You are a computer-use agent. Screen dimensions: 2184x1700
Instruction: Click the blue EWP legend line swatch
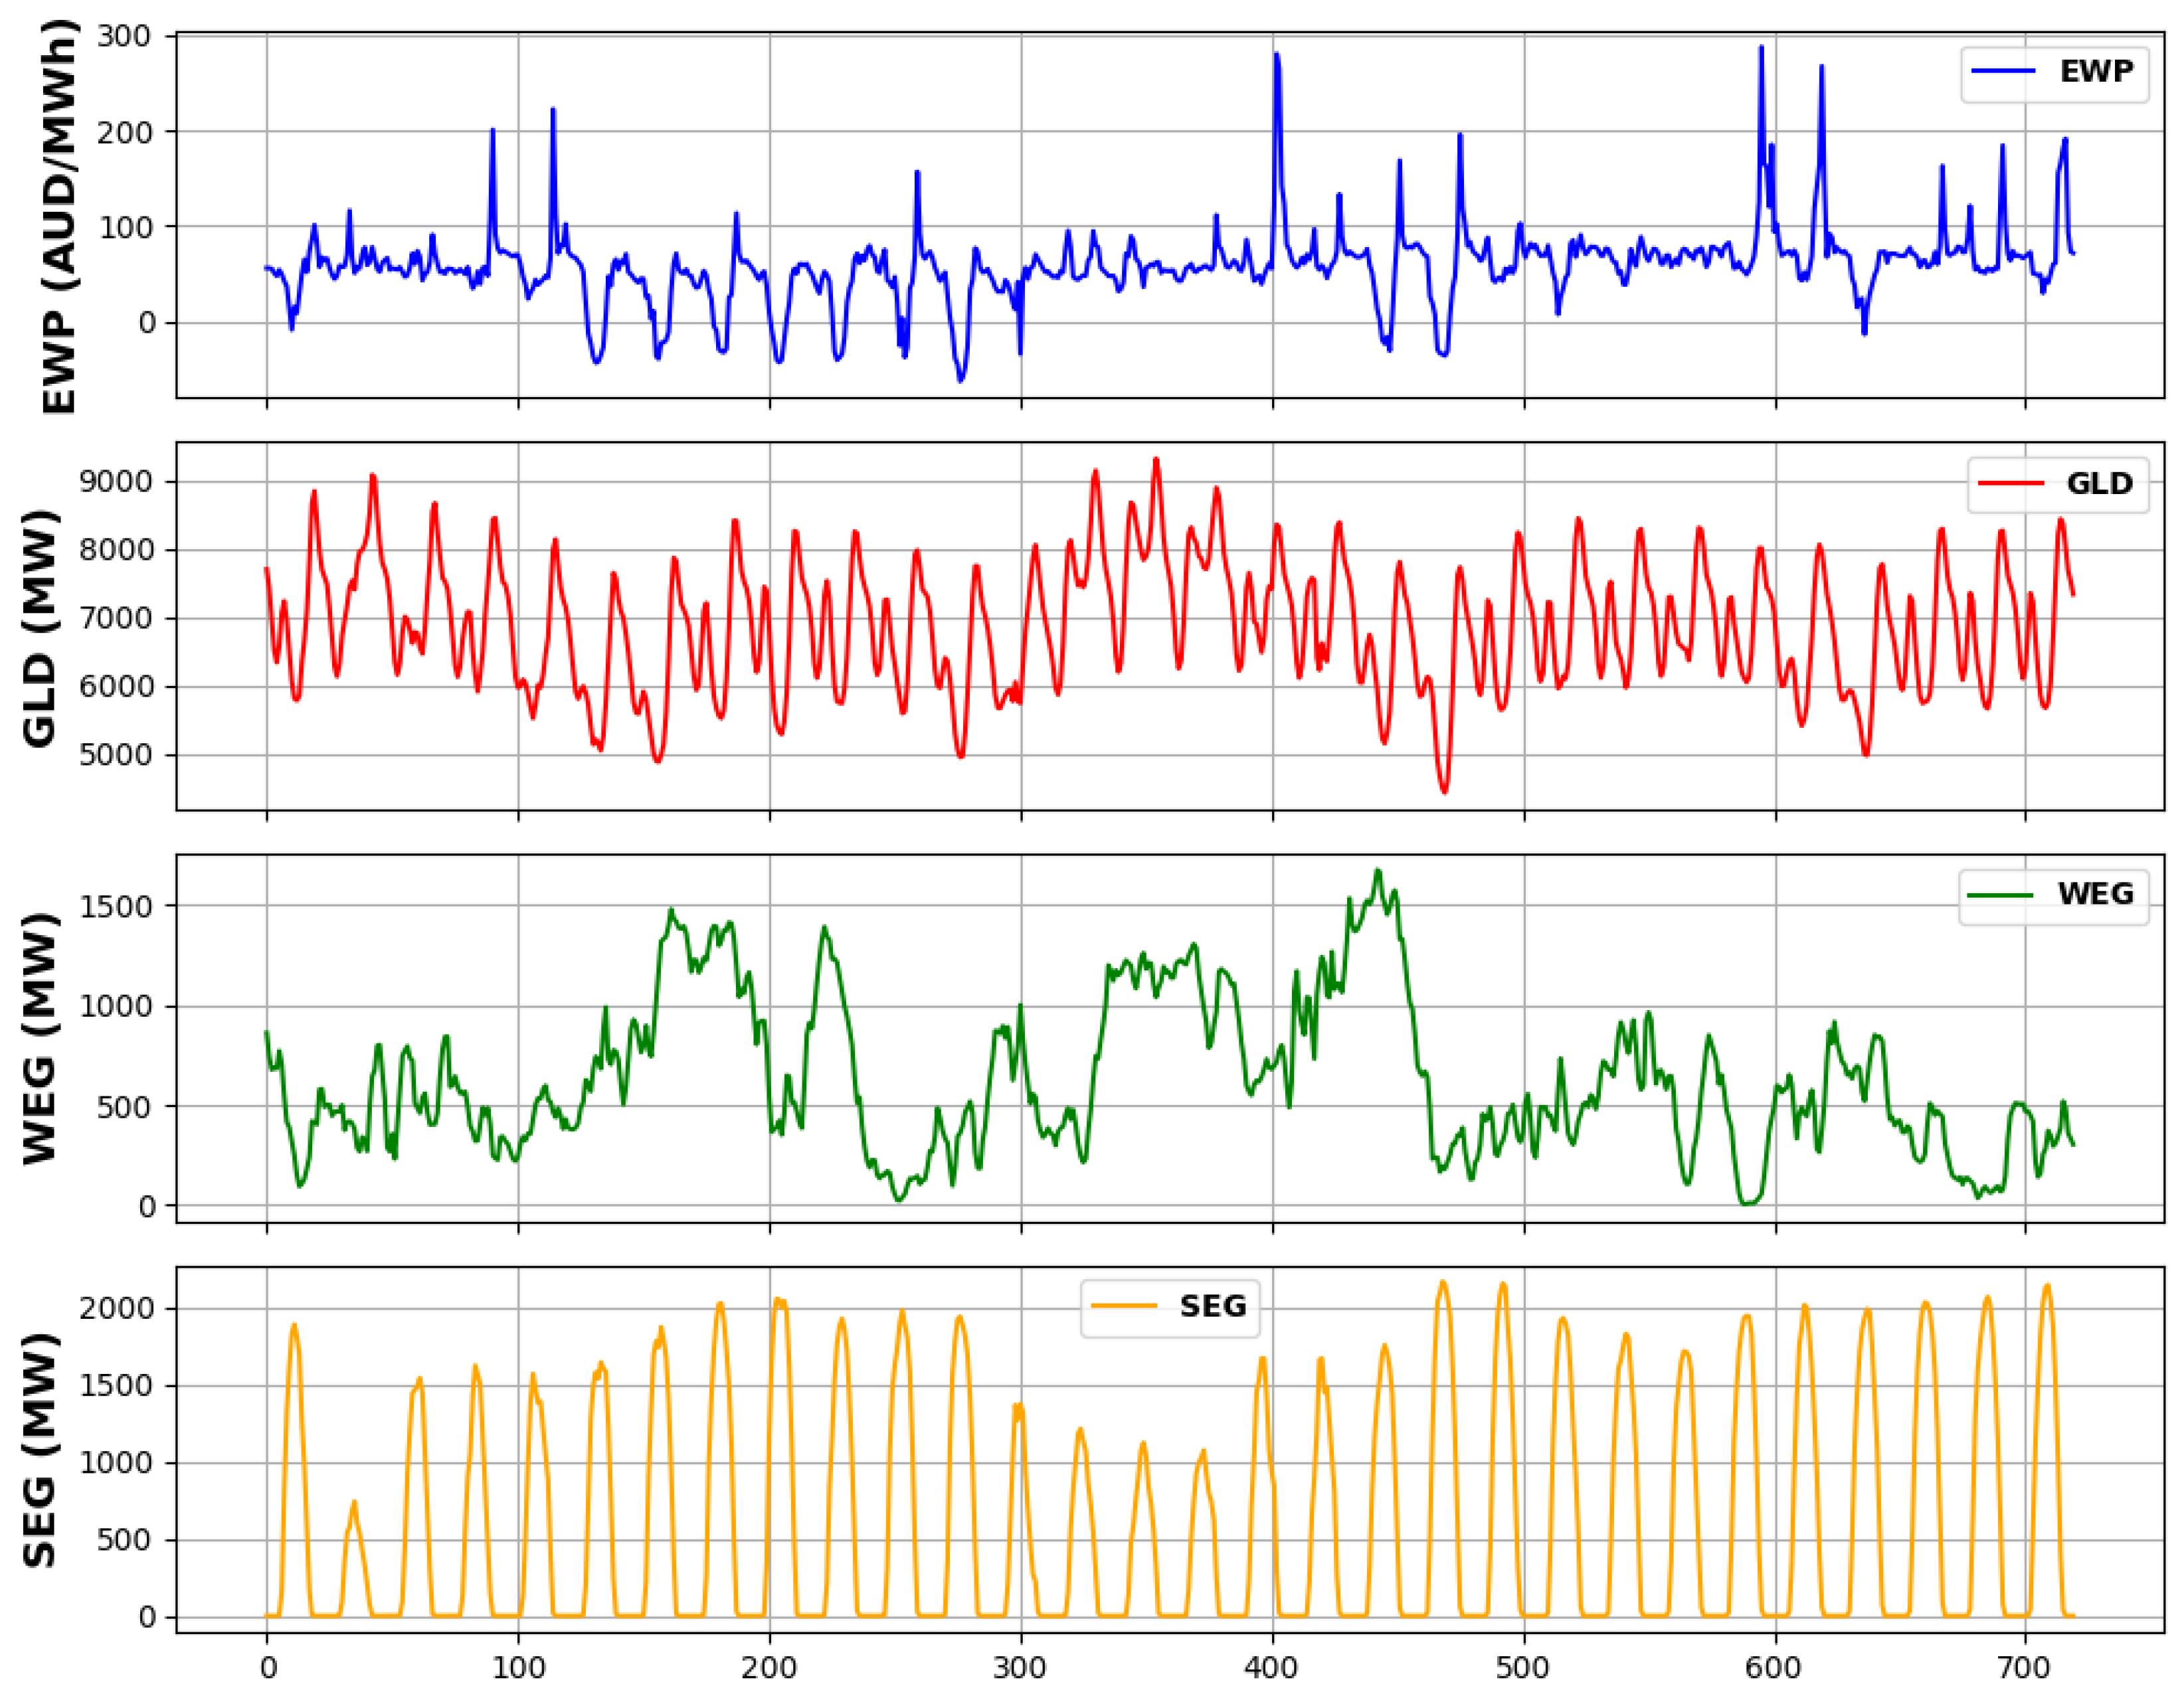pos(2002,72)
